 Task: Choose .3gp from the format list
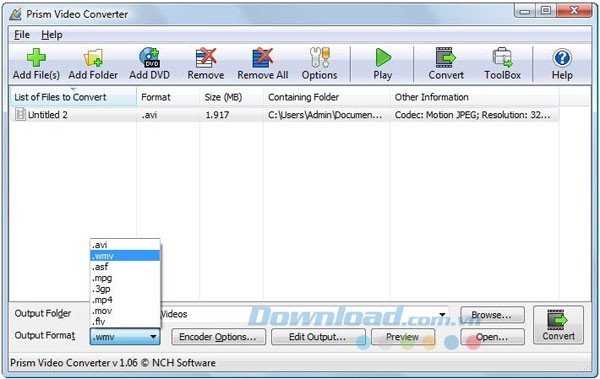click(x=125, y=289)
